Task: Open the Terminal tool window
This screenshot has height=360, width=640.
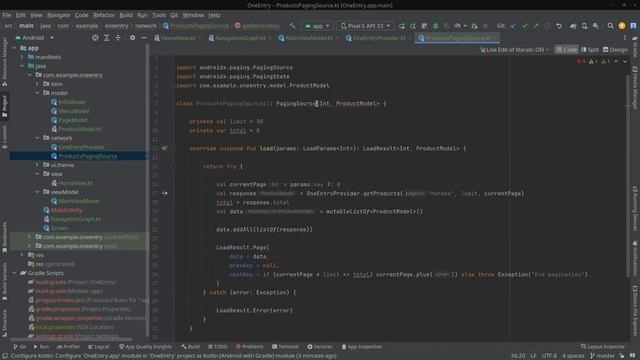Action: 285,347
